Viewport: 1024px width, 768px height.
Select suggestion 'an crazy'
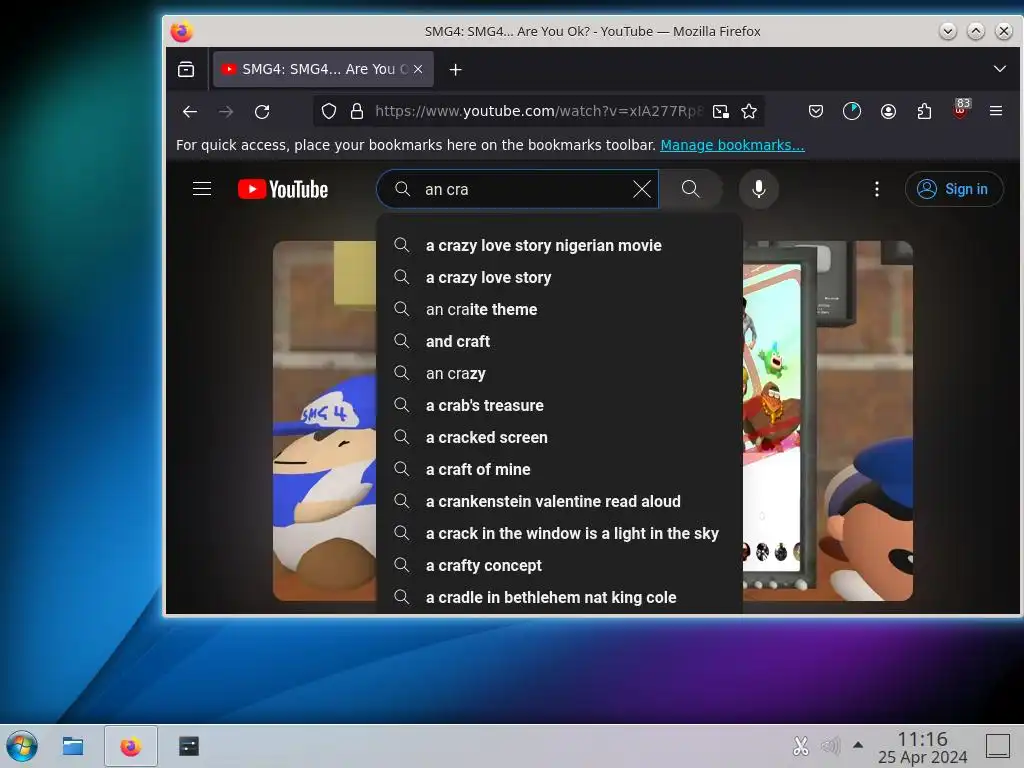pyautogui.click(x=560, y=374)
